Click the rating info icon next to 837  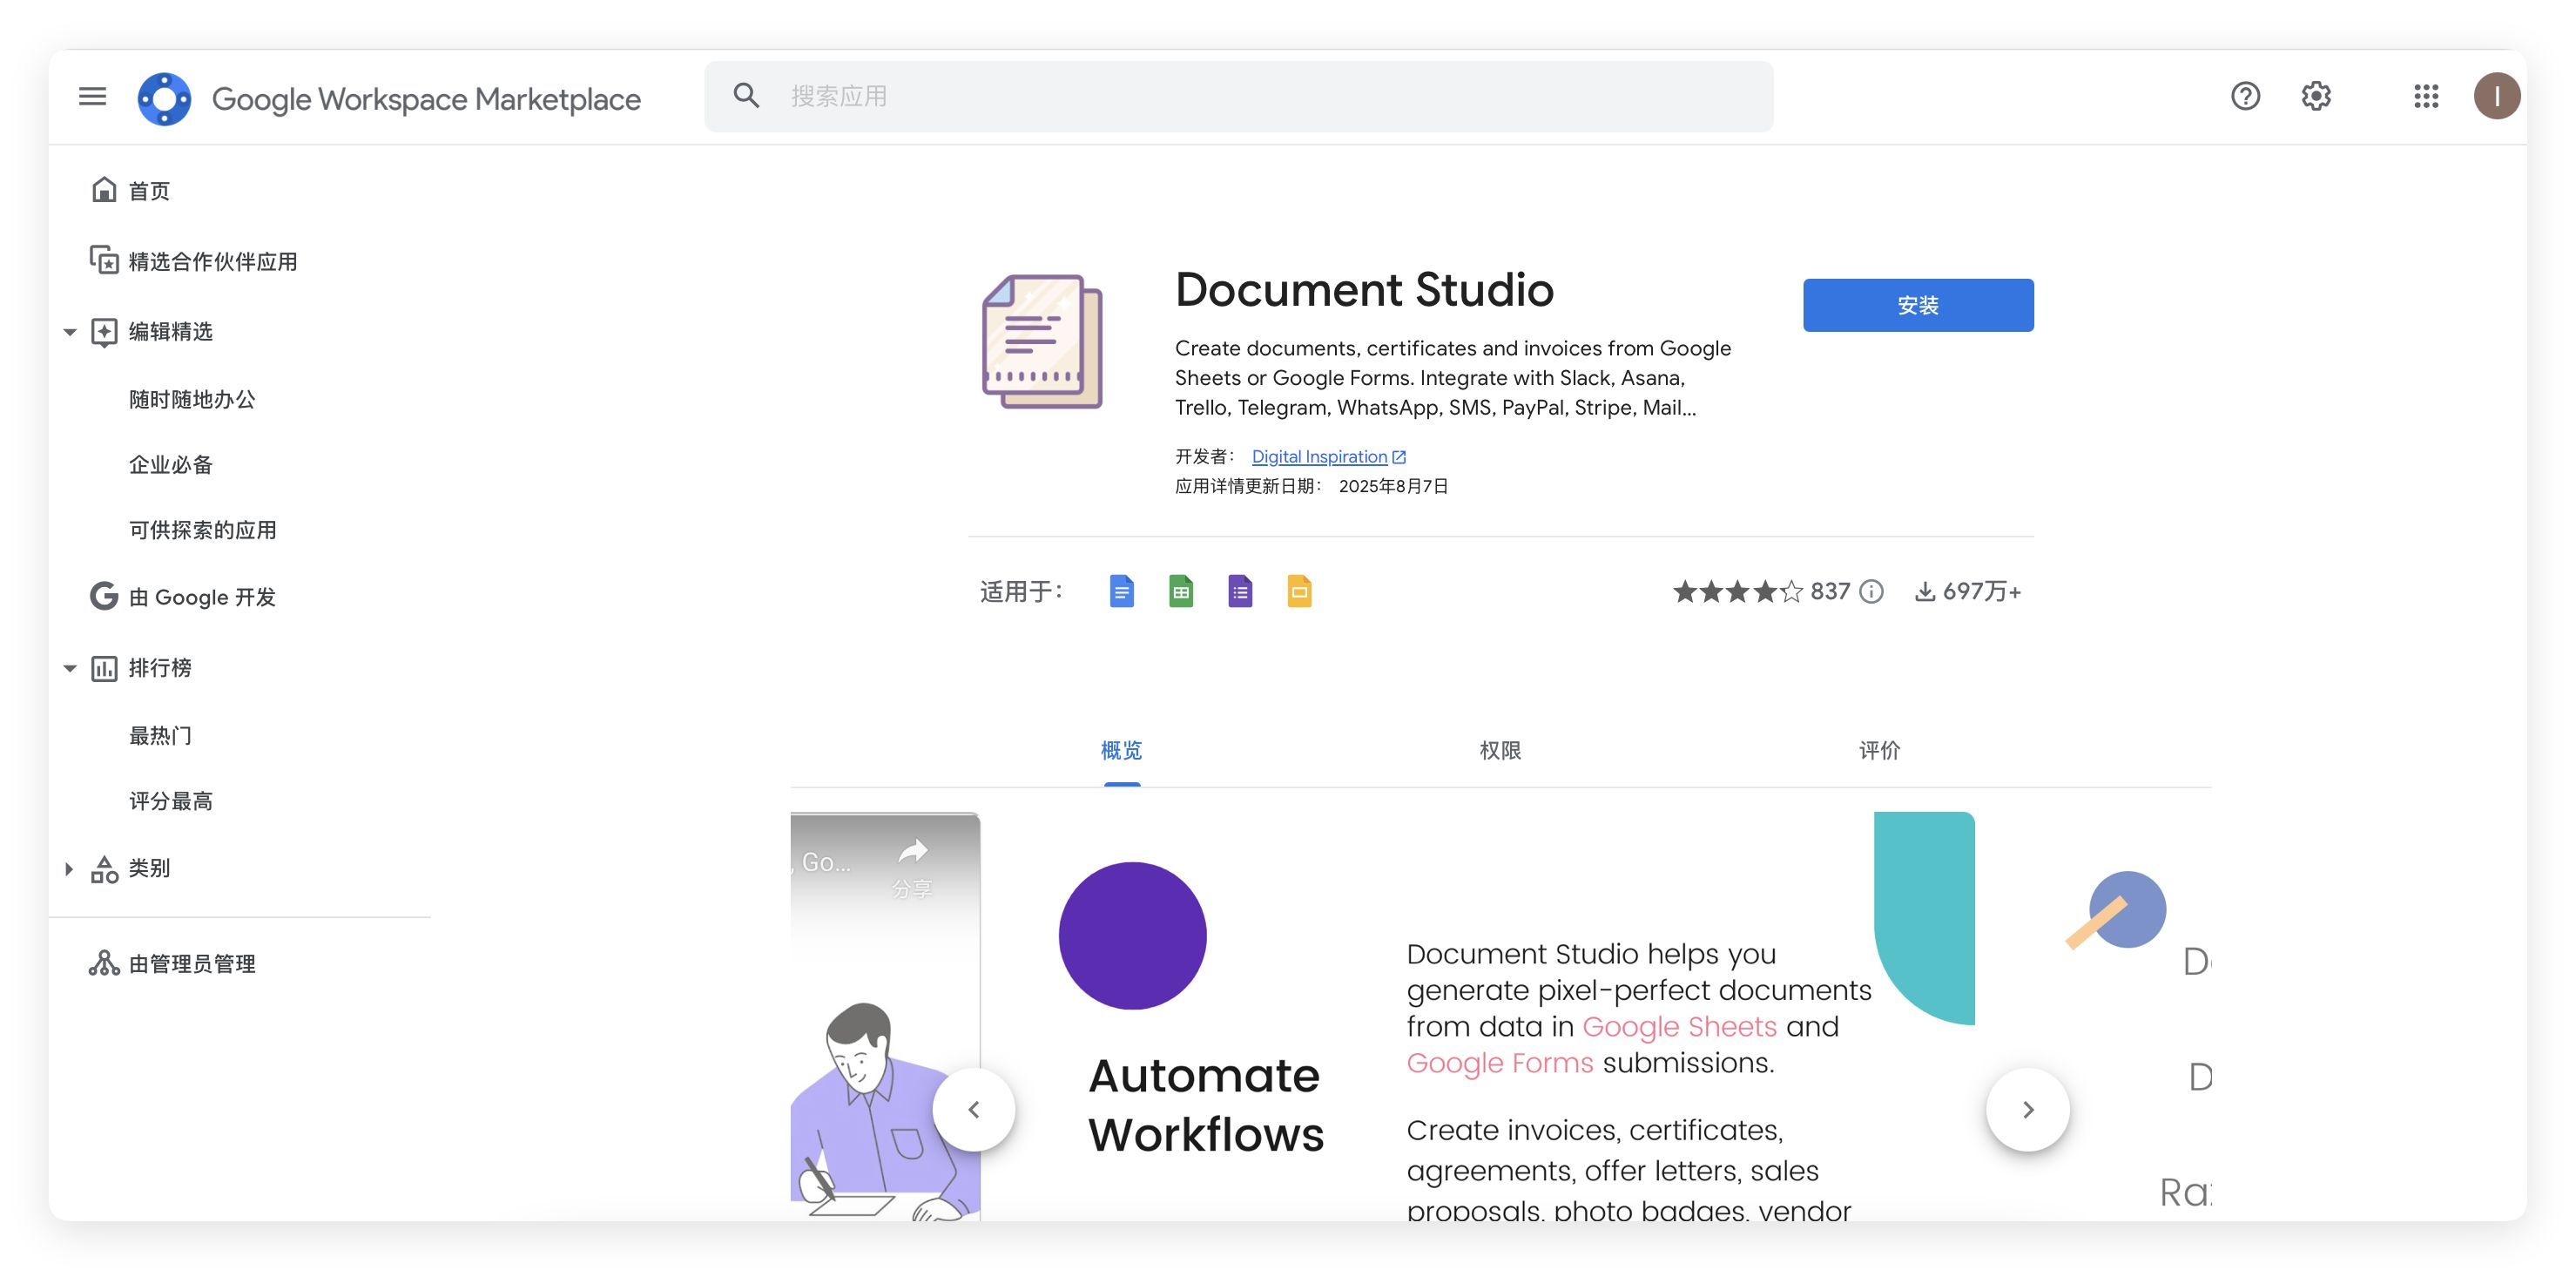click(1871, 592)
